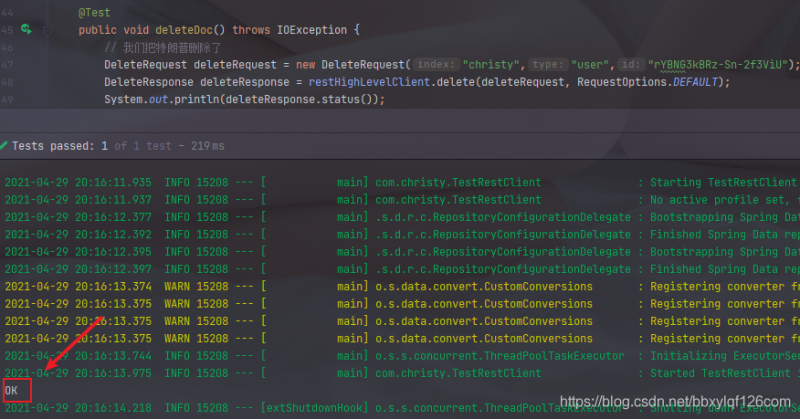This screenshot has width=800, height=419.
Task: Click restHighLevelClient in line 48
Action: click(369, 82)
